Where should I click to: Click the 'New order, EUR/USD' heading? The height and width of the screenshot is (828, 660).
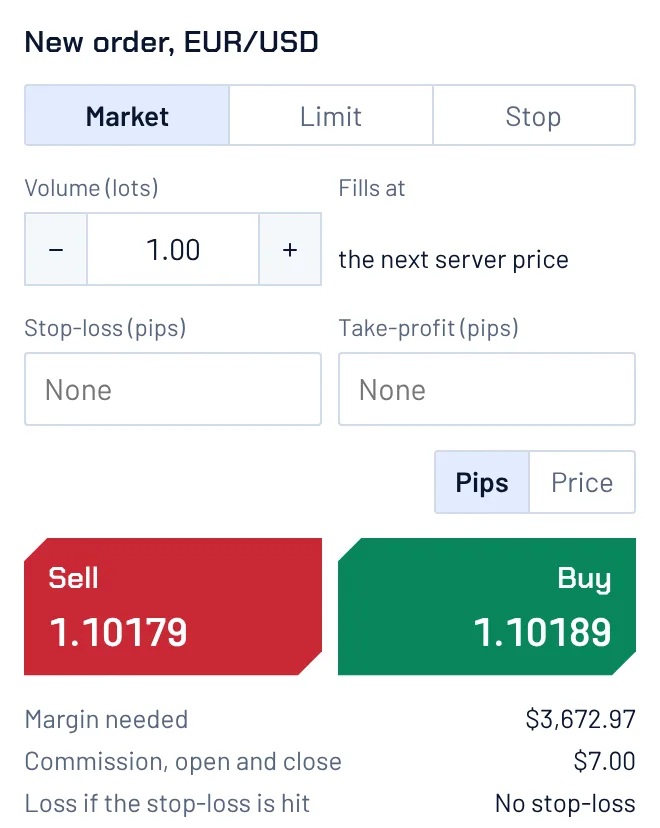172,42
